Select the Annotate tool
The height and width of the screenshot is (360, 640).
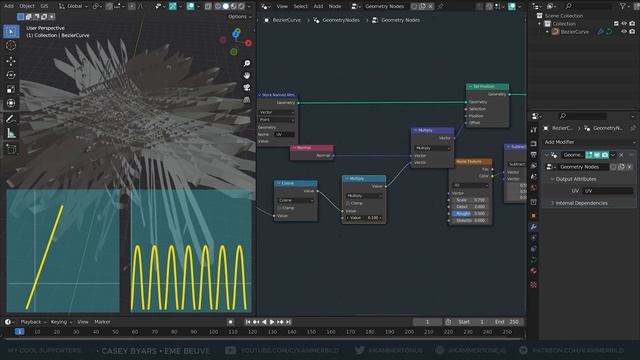11,119
